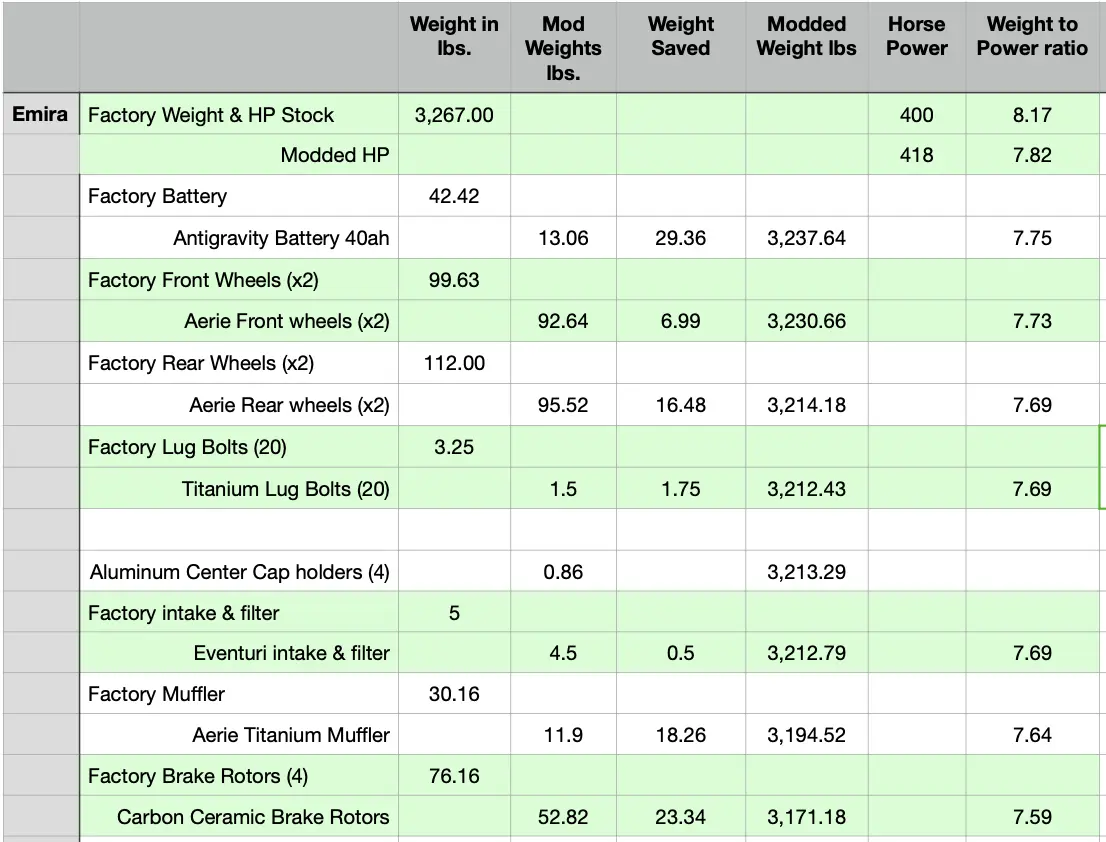Click the Weight in lbs. column header

tap(454, 37)
